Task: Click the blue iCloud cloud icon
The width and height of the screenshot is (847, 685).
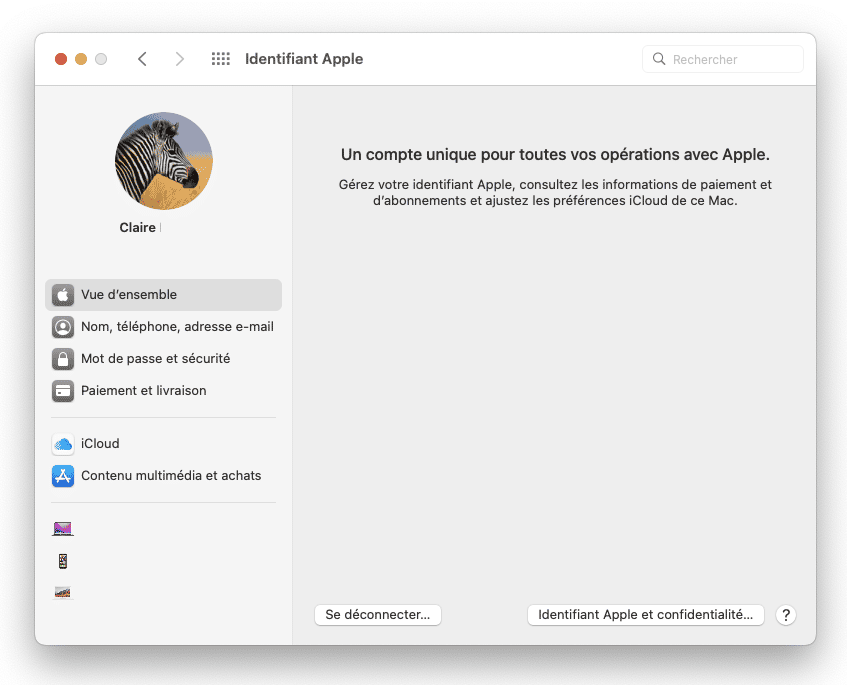Action: click(63, 444)
